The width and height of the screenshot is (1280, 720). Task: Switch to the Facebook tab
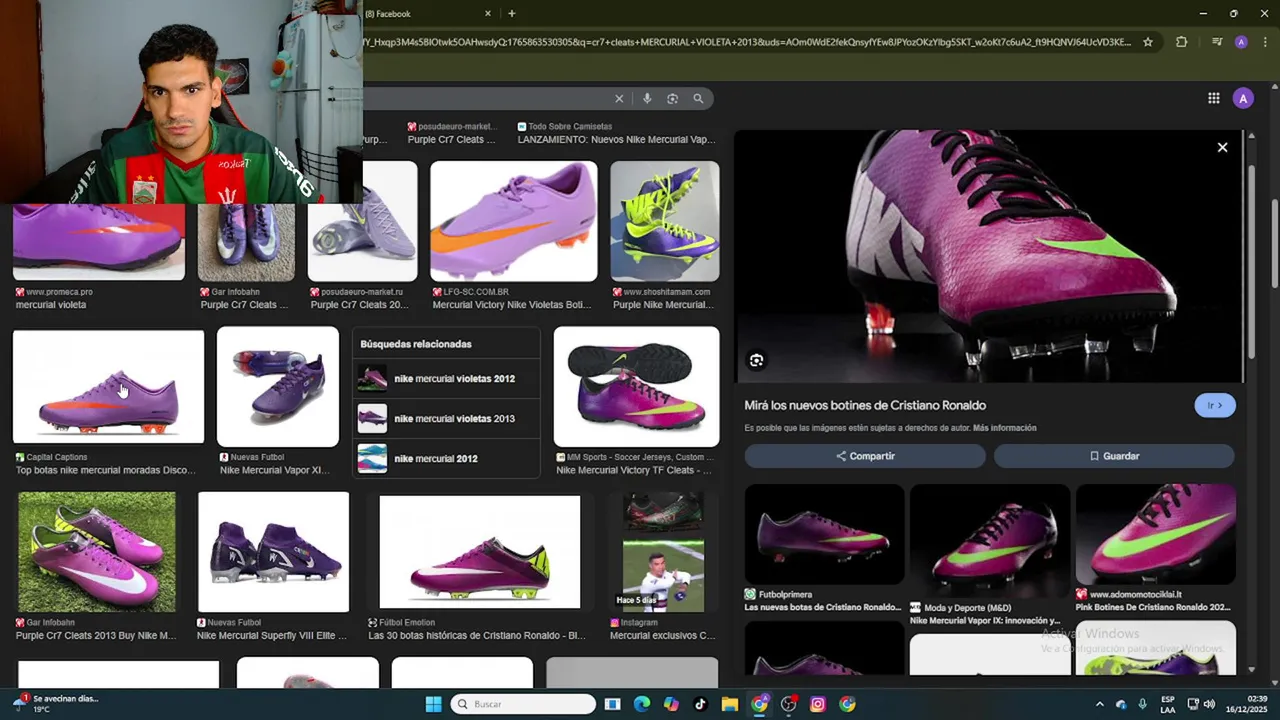(425, 13)
